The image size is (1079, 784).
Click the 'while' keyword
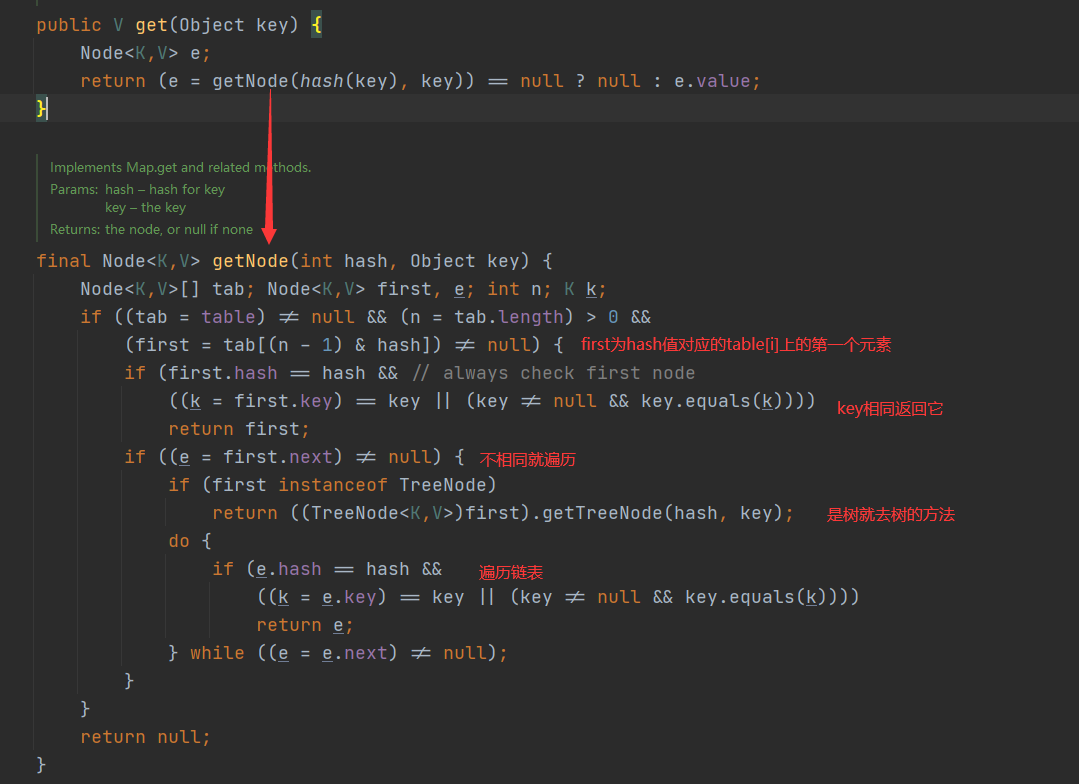click(x=217, y=653)
